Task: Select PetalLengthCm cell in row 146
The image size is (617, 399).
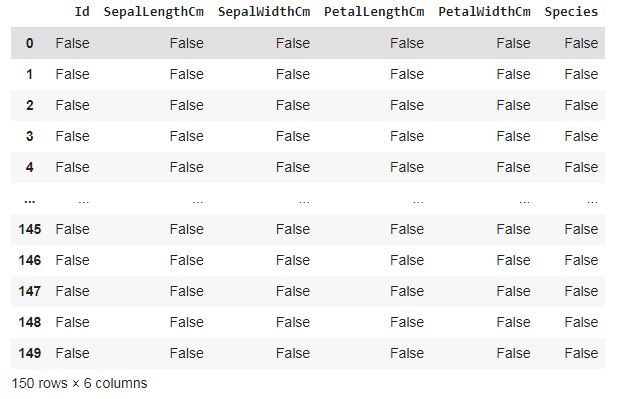Action: pos(407,260)
